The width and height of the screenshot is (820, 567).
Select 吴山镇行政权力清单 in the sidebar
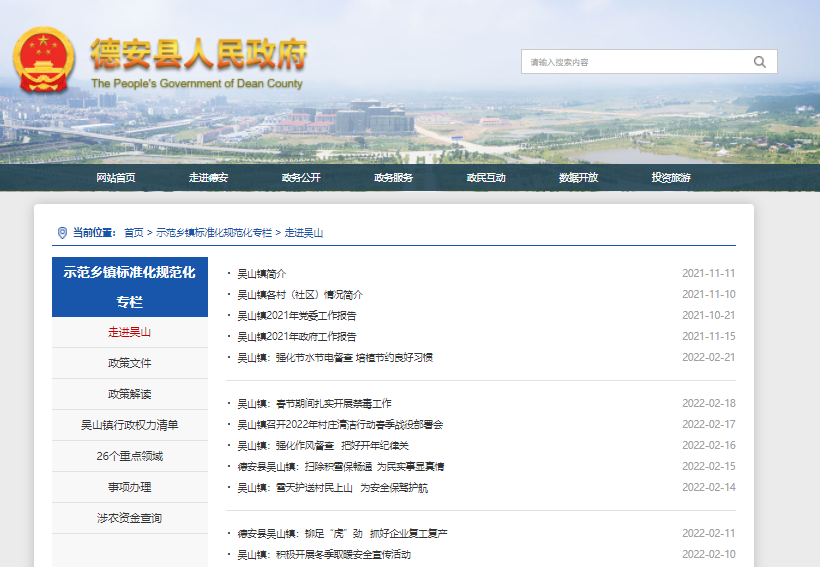pyautogui.click(x=130, y=425)
